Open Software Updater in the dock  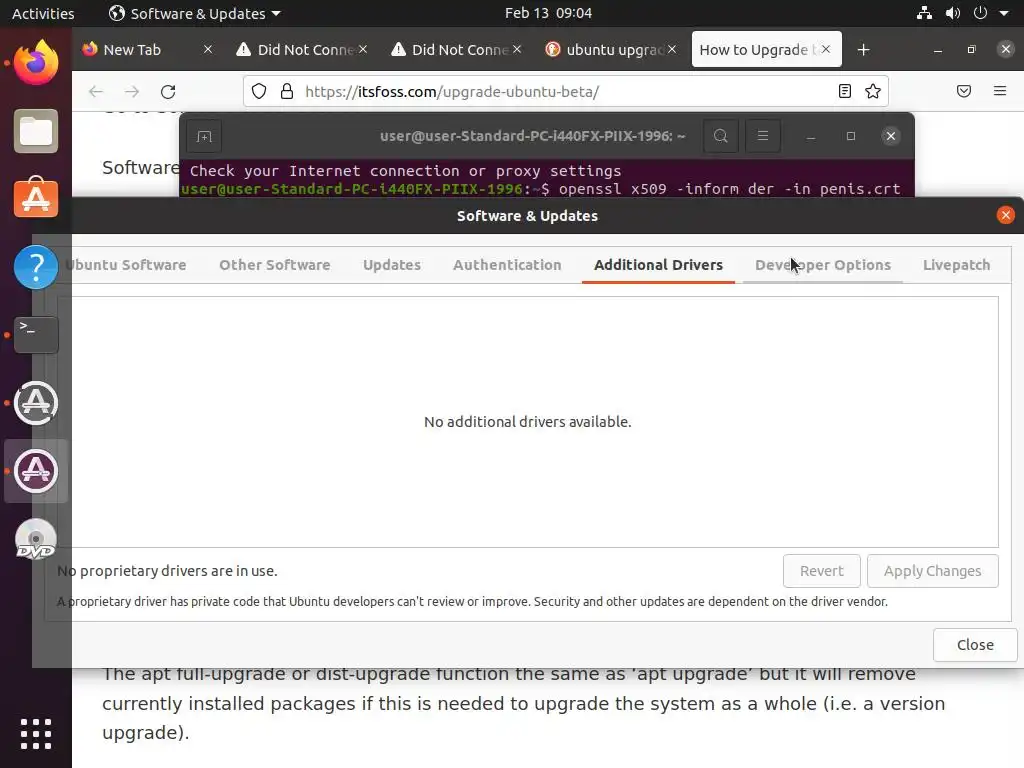(36, 403)
